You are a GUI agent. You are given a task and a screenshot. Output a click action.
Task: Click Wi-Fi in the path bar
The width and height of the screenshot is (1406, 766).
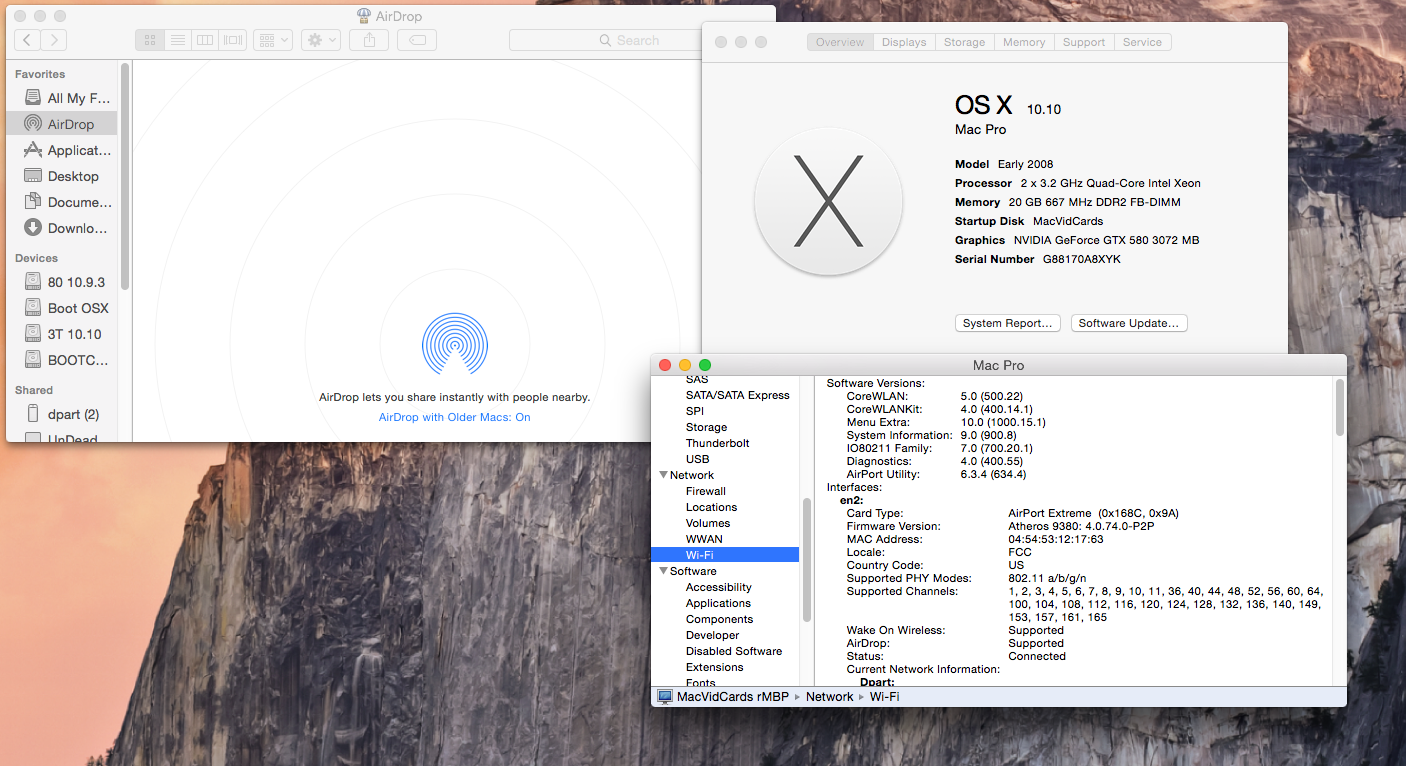click(x=884, y=697)
